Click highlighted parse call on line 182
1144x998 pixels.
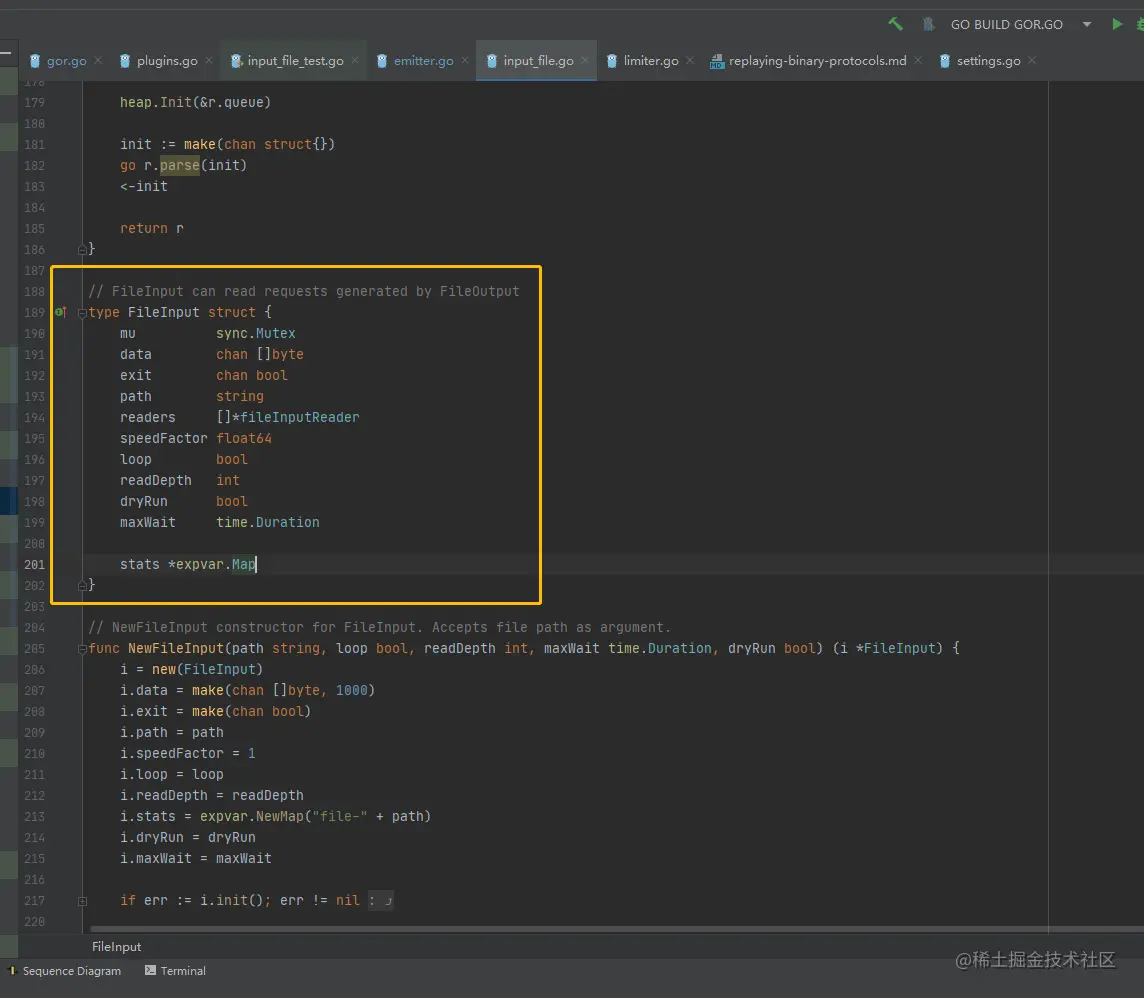pos(179,166)
